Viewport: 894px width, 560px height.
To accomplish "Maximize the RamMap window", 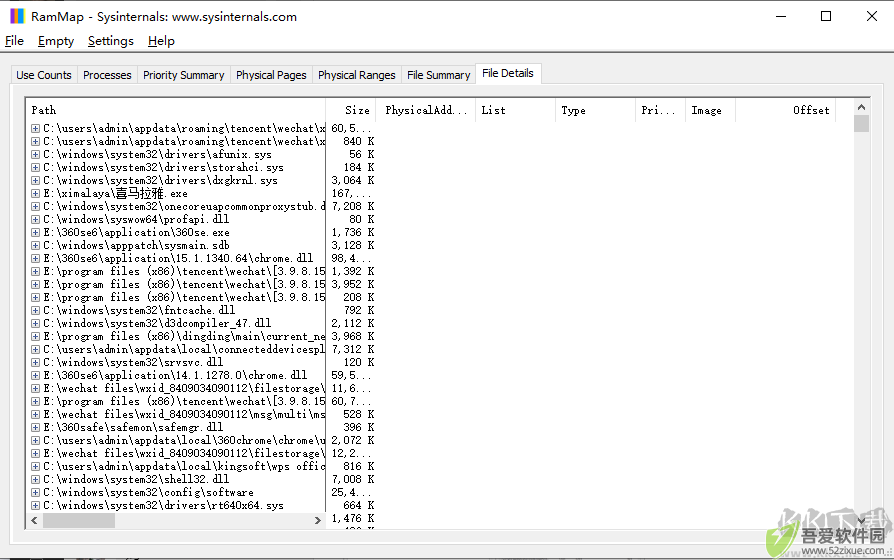I will click(x=826, y=16).
